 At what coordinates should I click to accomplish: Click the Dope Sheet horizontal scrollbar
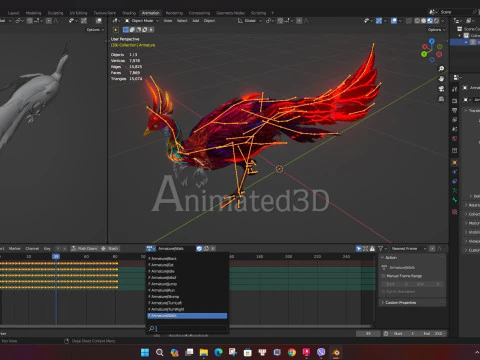pos(185,326)
